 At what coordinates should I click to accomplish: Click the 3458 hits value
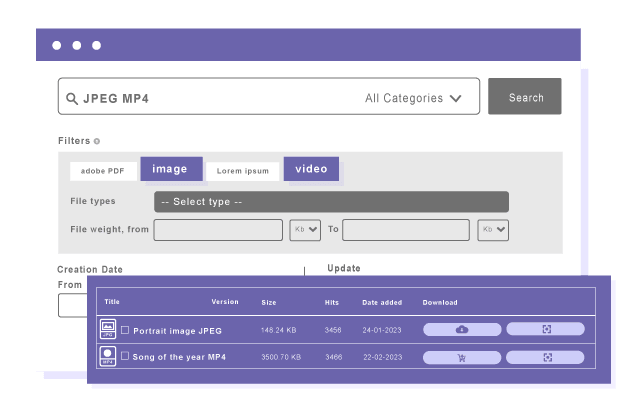(x=333, y=330)
